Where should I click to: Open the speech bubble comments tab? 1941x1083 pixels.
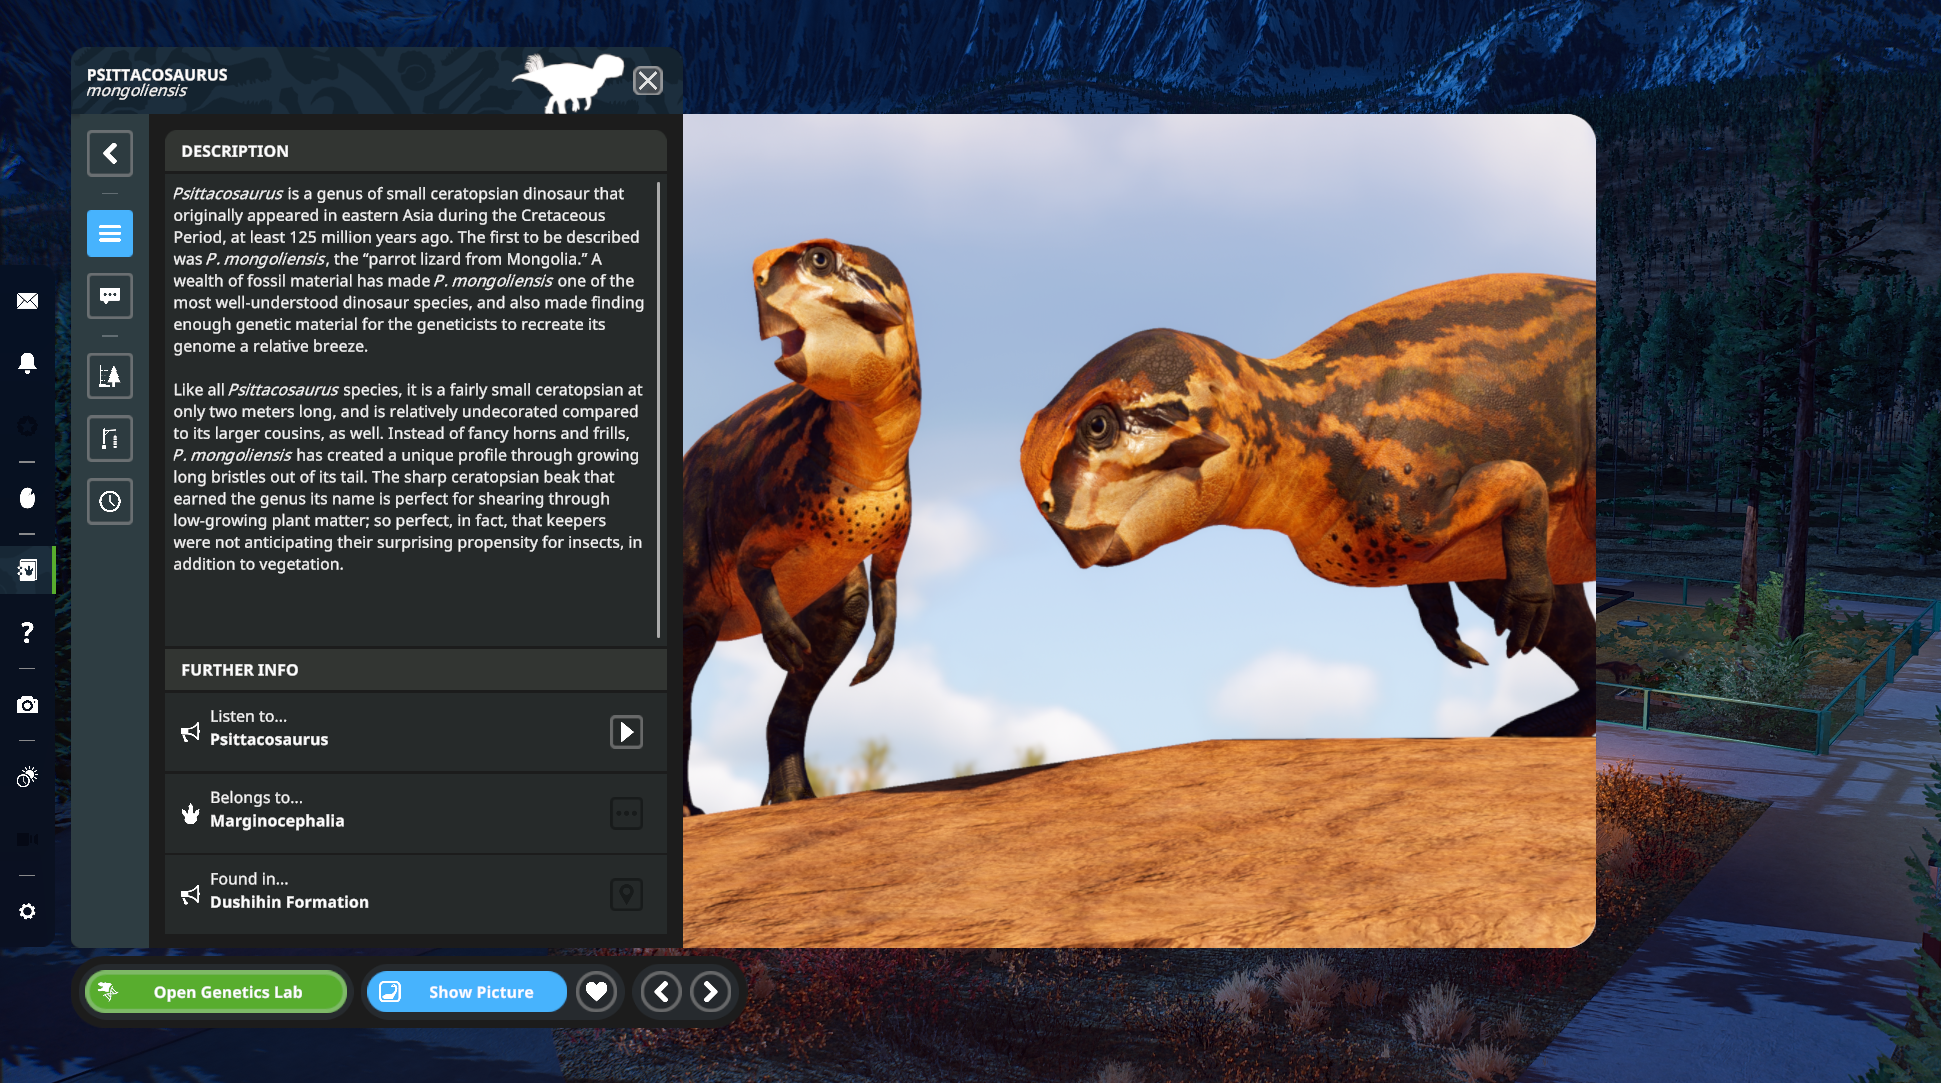(110, 296)
